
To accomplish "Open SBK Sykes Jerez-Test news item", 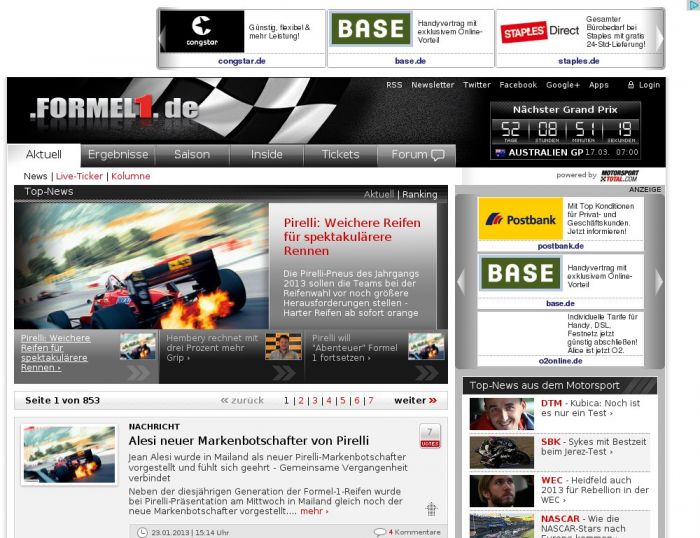I will pos(593,446).
